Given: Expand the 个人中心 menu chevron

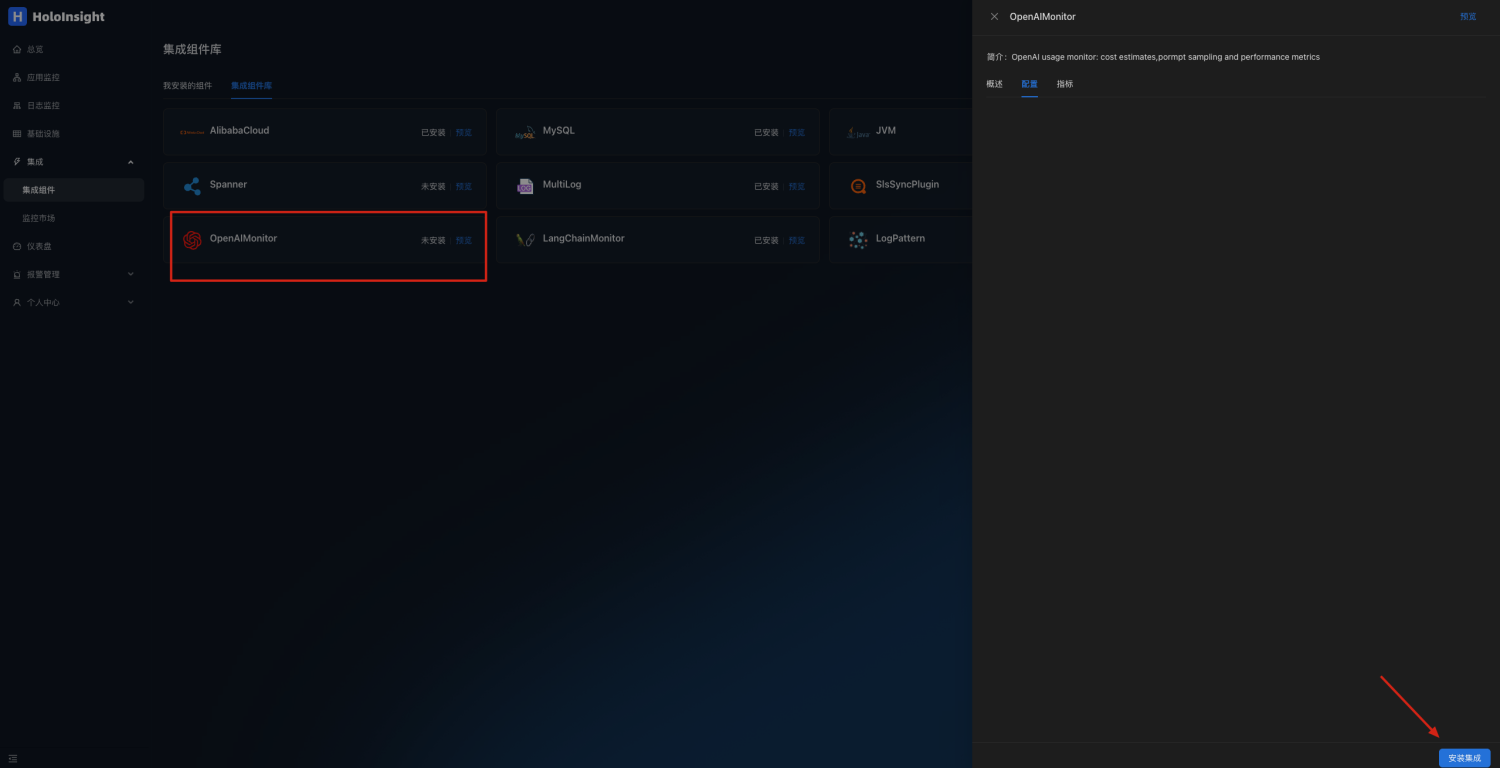Looking at the screenshot, I should 131,302.
